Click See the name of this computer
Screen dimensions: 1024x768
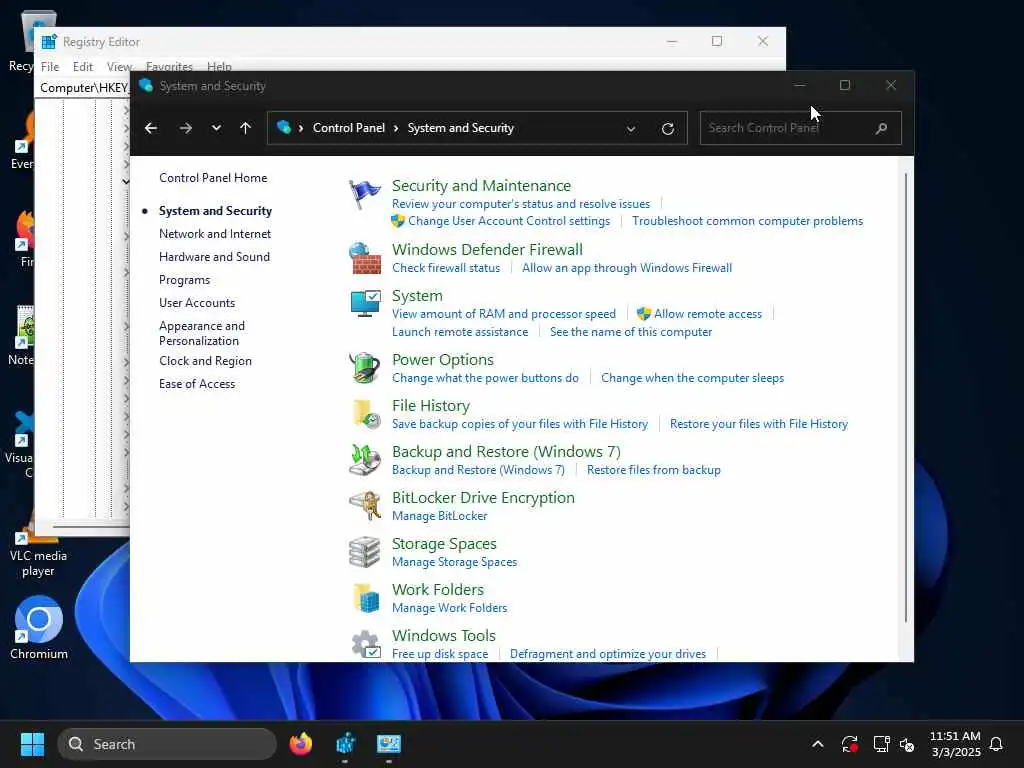tap(631, 332)
